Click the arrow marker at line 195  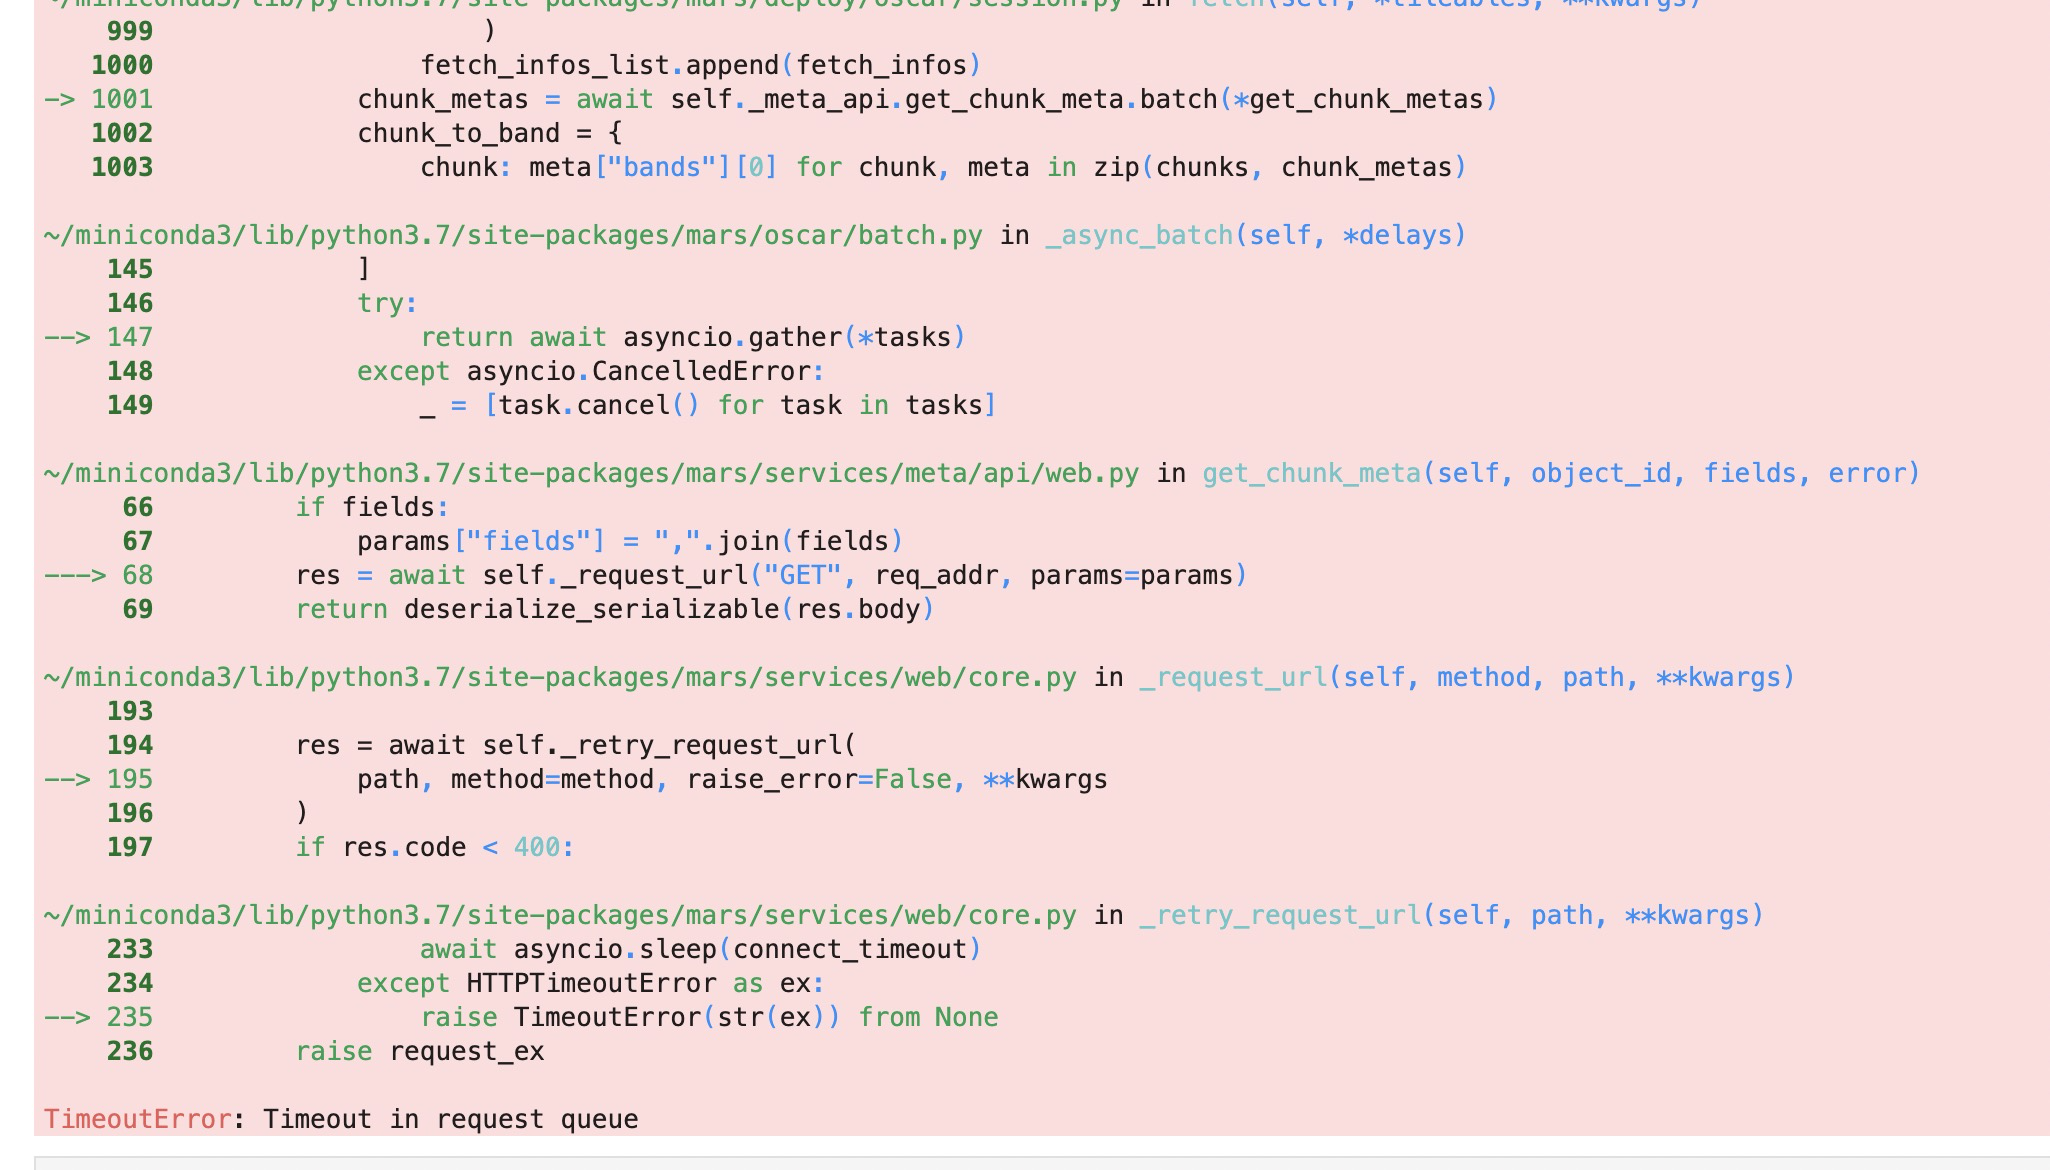(x=66, y=779)
